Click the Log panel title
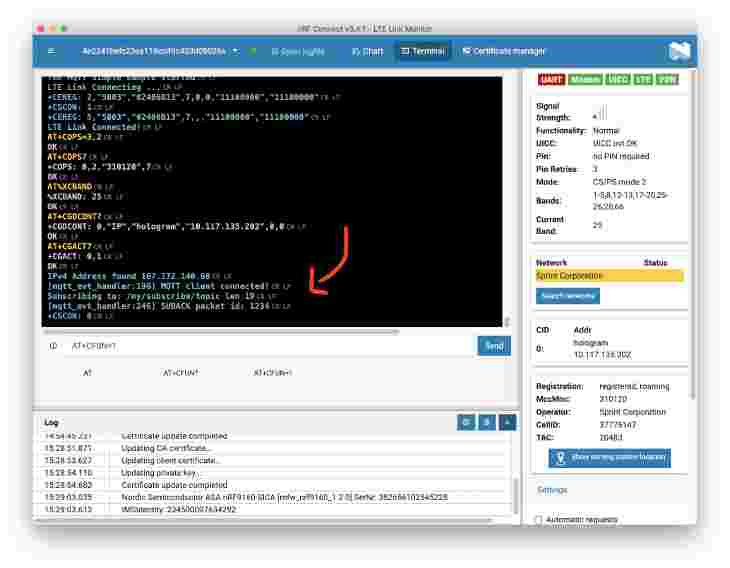This screenshot has width=730, height=568. 51,423
